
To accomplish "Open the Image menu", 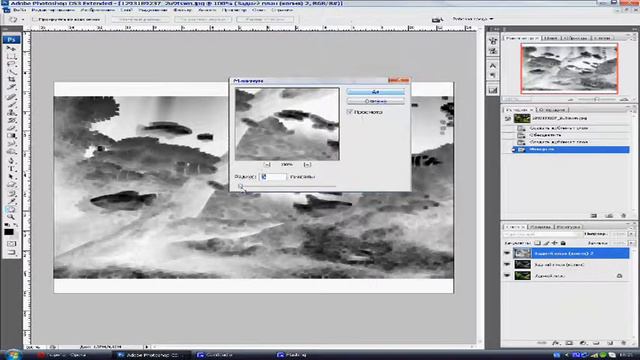I will point(97,10).
